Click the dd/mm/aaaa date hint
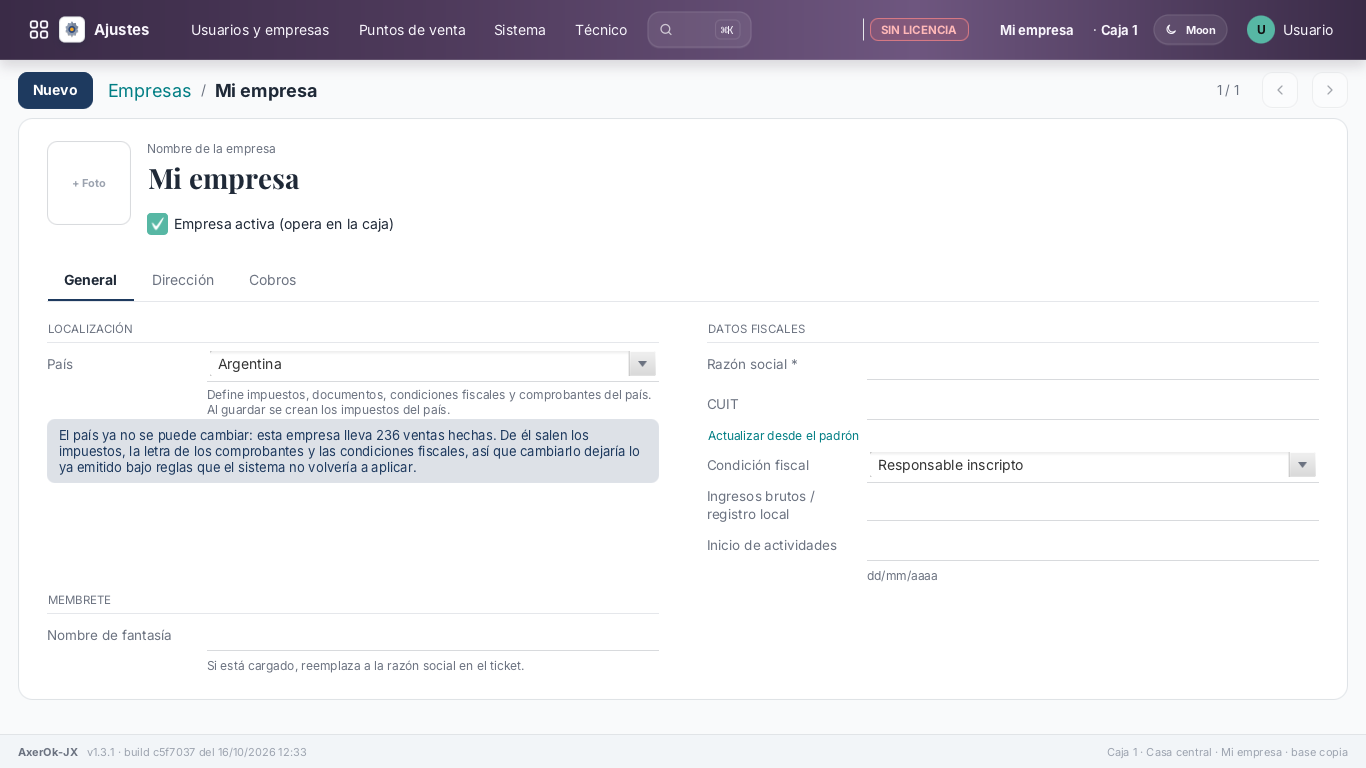The width and height of the screenshot is (1366, 768). (x=902, y=576)
